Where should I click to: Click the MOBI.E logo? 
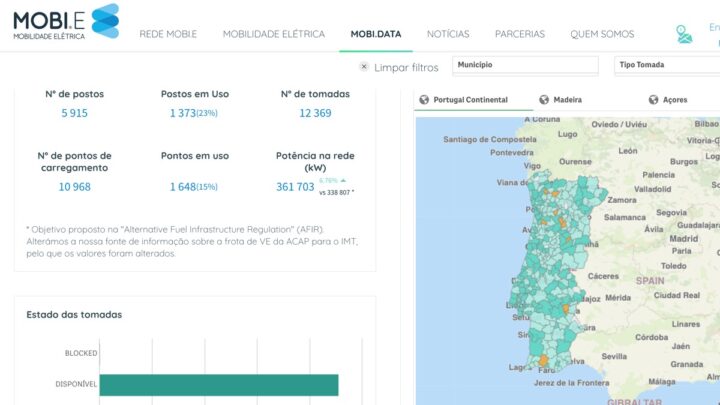point(65,23)
